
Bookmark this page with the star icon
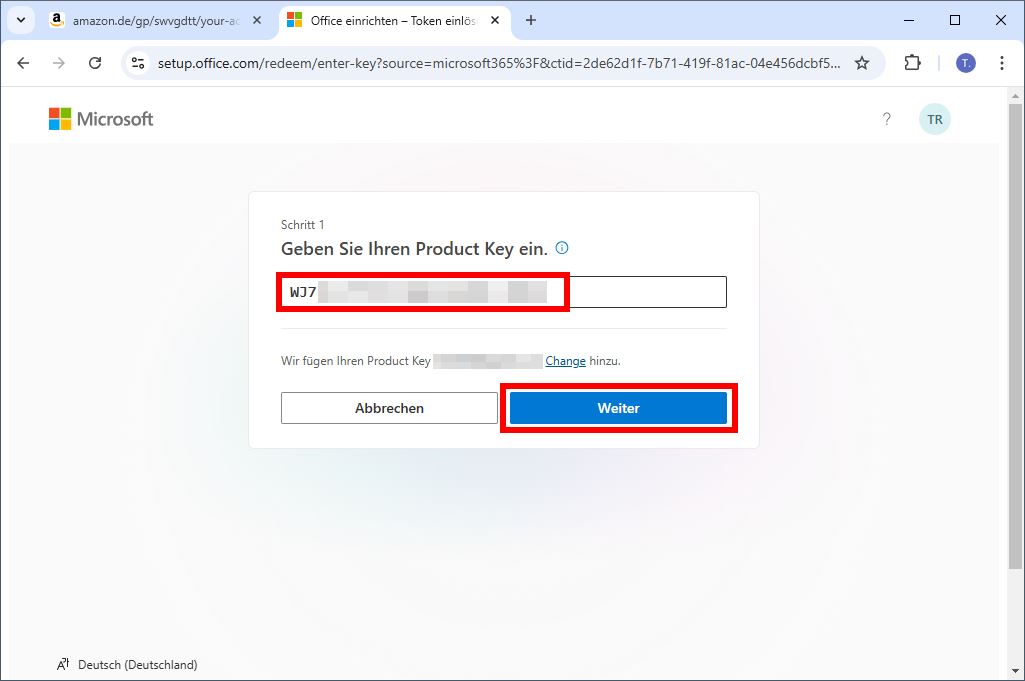(x=862, y=62)
